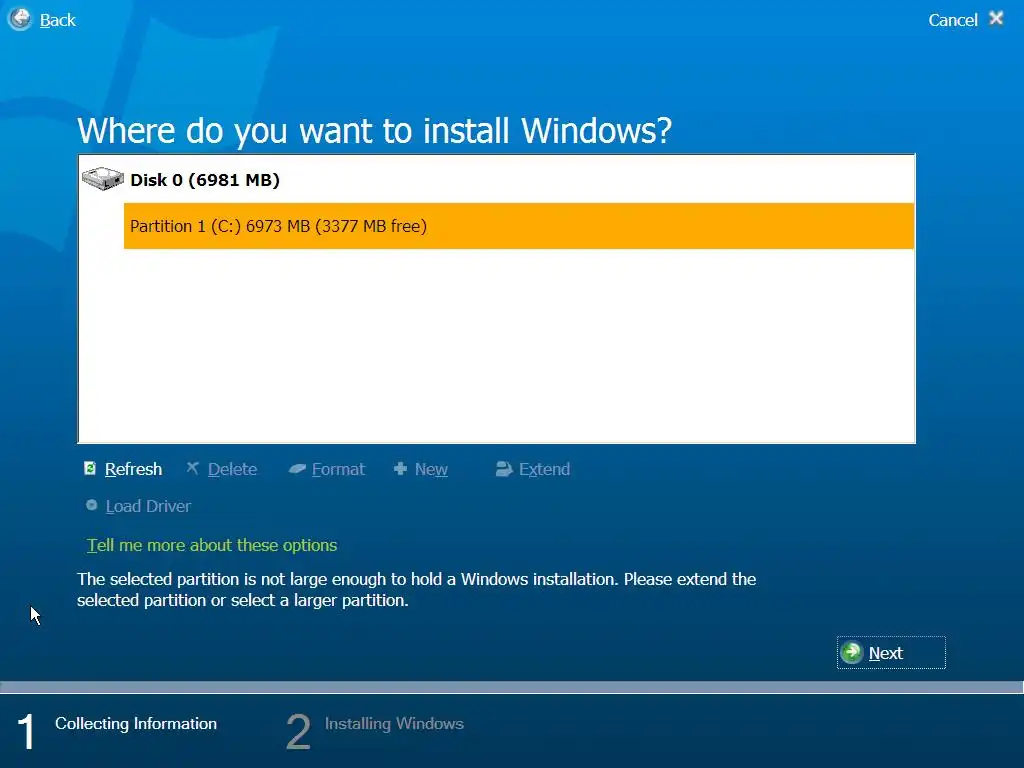Choose the New partition label

pyautogui.click(x=431, y=469)
